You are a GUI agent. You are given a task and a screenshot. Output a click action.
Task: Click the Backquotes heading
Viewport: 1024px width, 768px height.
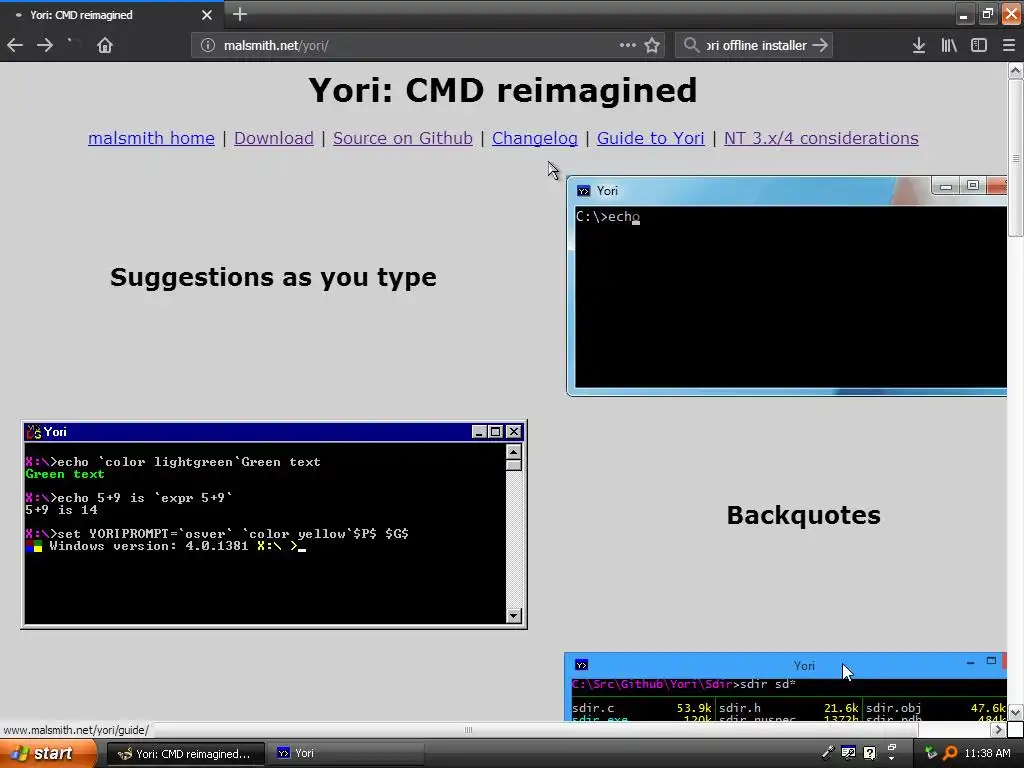click(x=803, y=515)
